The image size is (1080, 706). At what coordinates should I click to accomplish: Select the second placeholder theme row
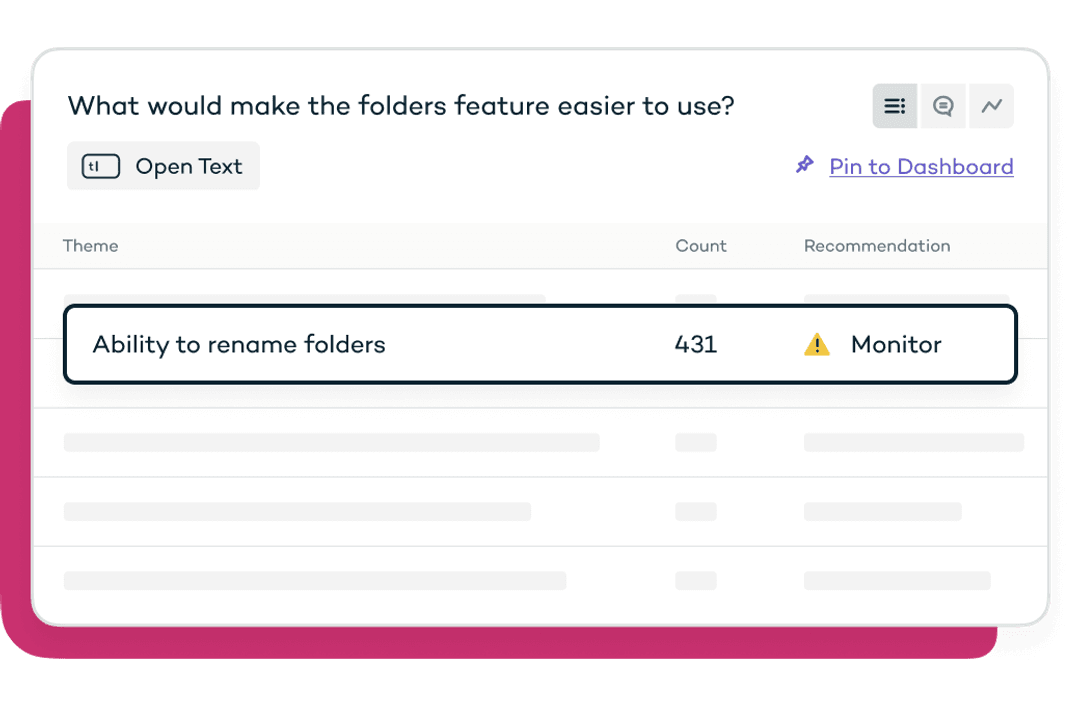pos(540,512)
